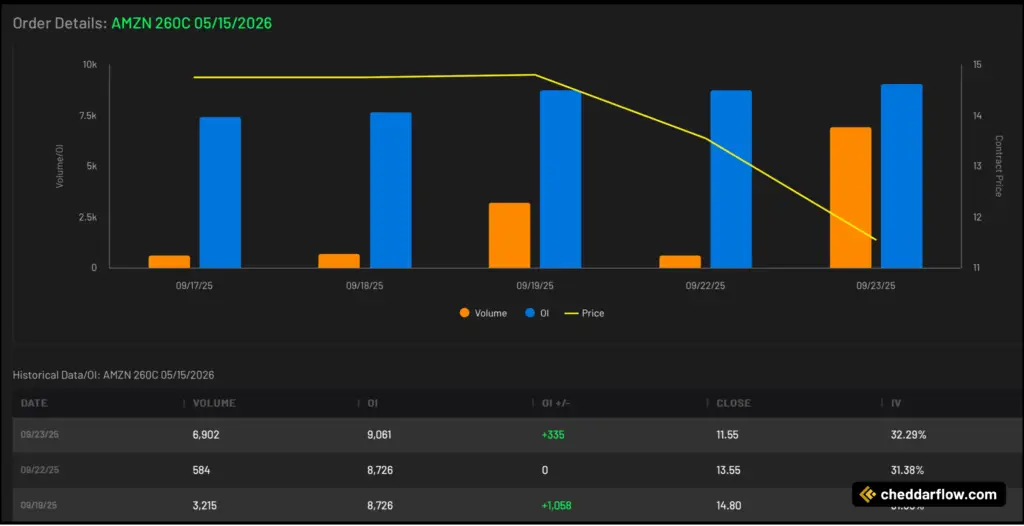The height and width of the screenshot is (526, 1024).
Task: Toggle the OI legend item
Action: 537,313
